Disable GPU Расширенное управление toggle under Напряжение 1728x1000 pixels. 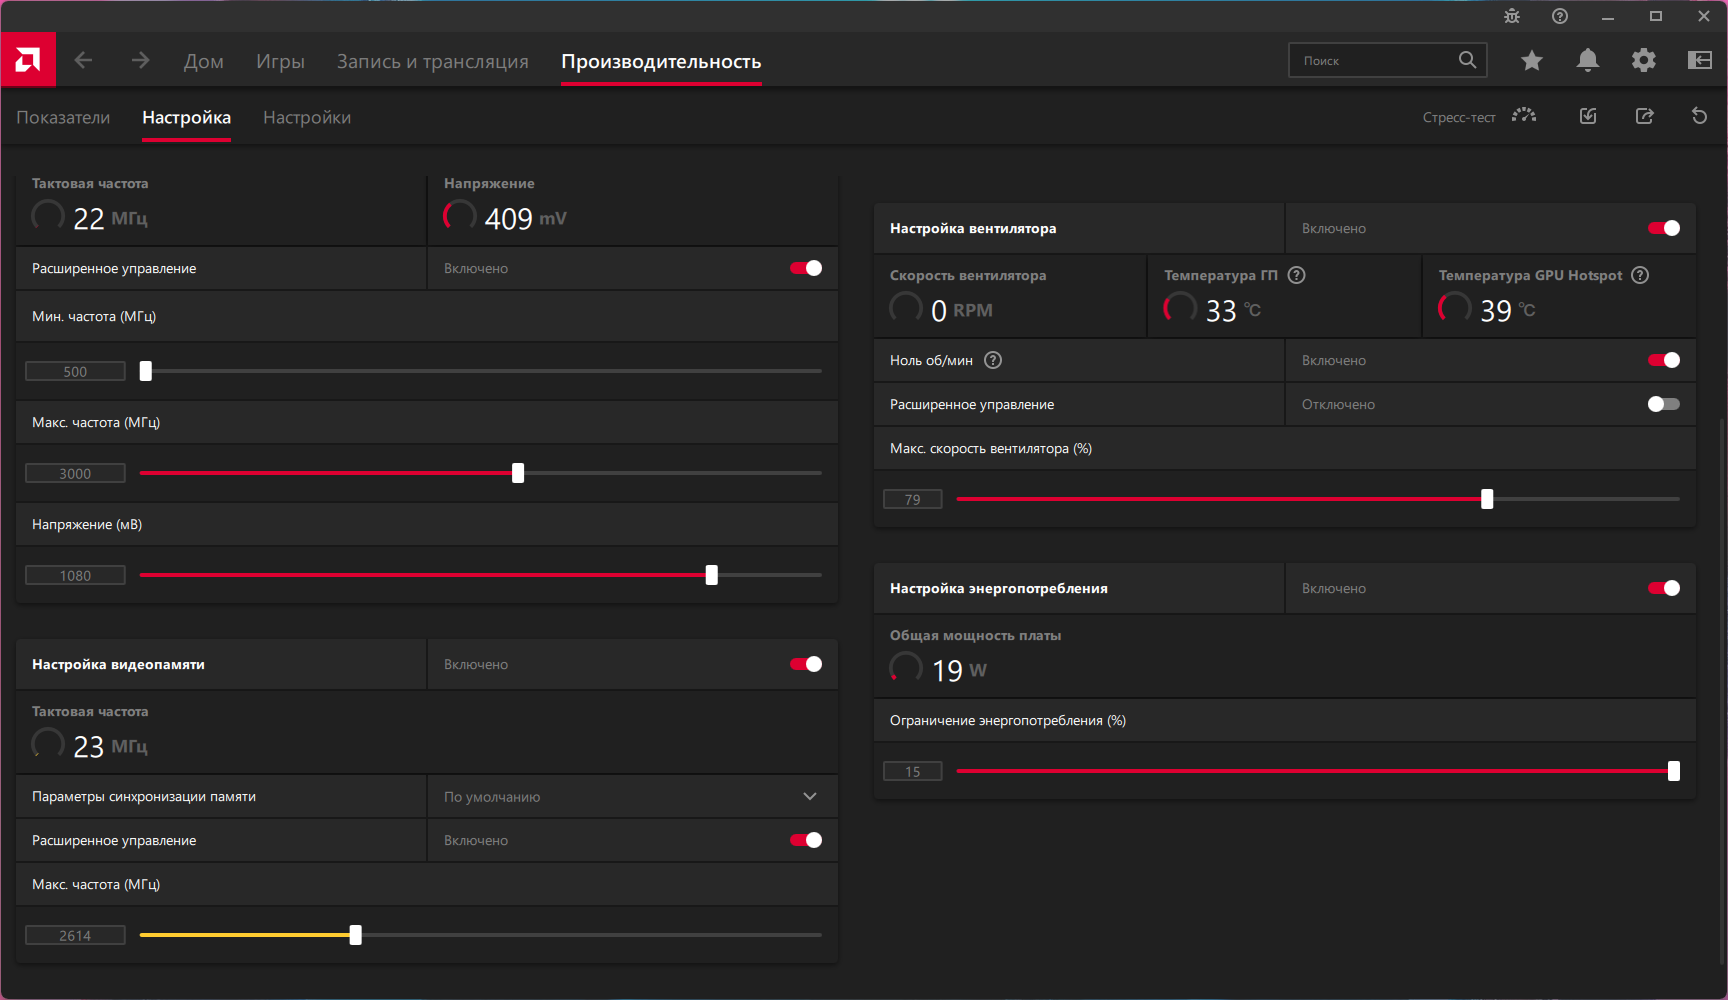tap(806, 268)
